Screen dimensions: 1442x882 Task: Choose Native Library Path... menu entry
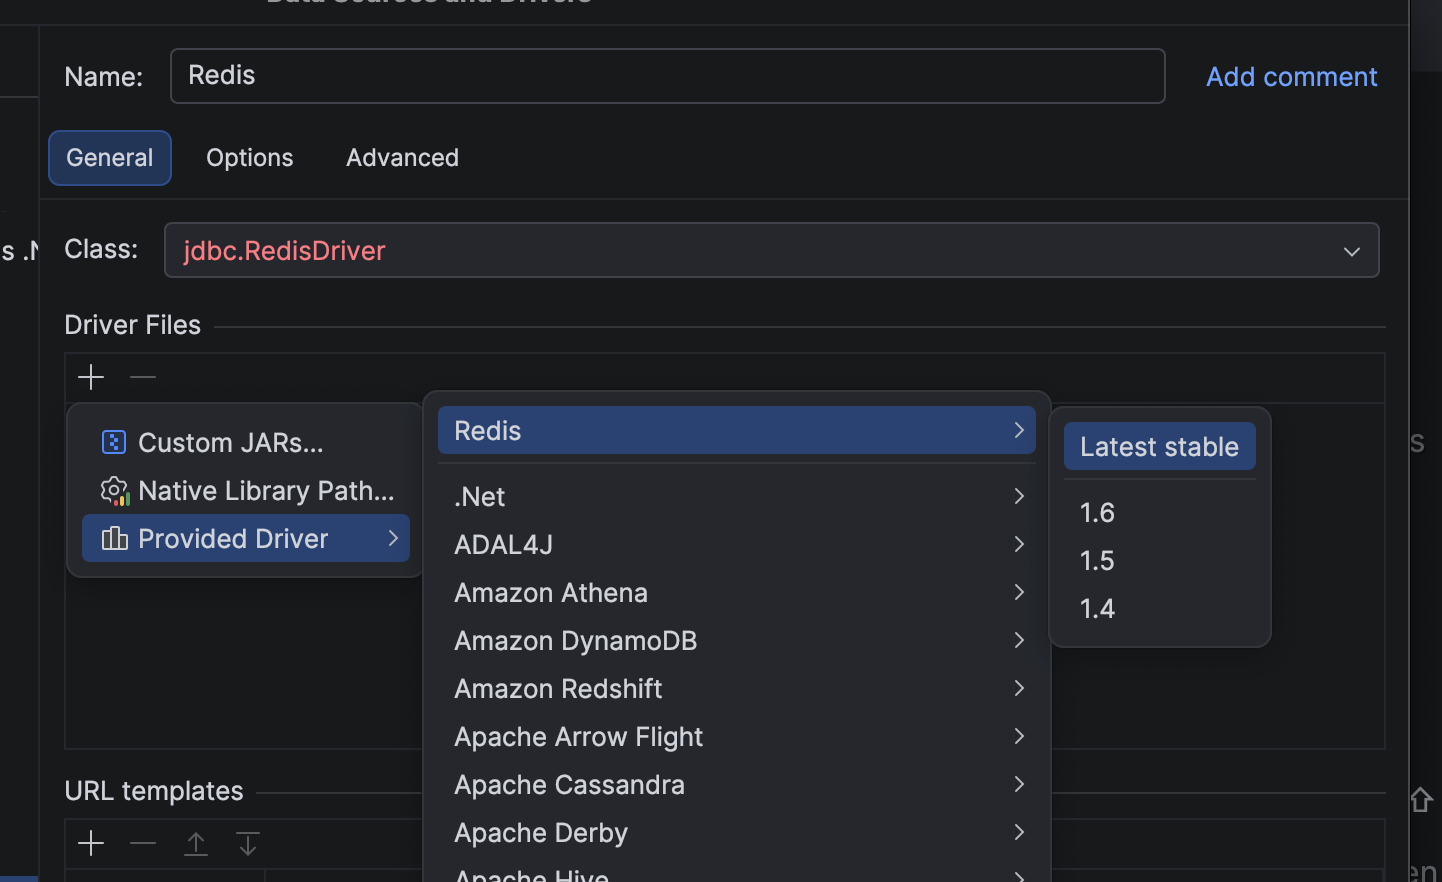tap(246, 491)
